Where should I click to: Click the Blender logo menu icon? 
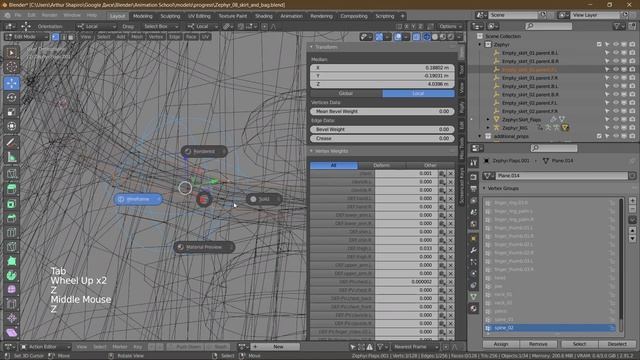point(7,16)
